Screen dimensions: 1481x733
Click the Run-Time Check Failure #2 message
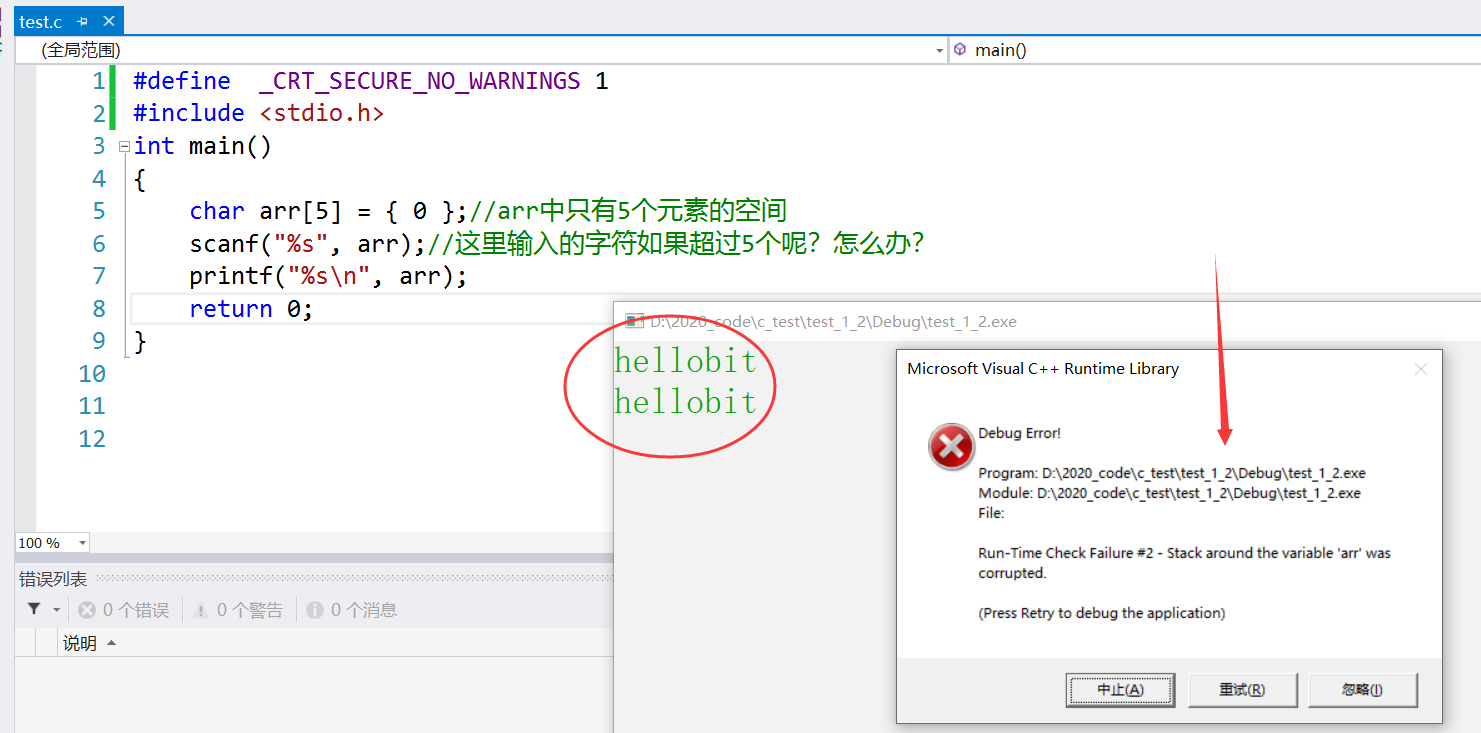click(x=1184, y=563)
